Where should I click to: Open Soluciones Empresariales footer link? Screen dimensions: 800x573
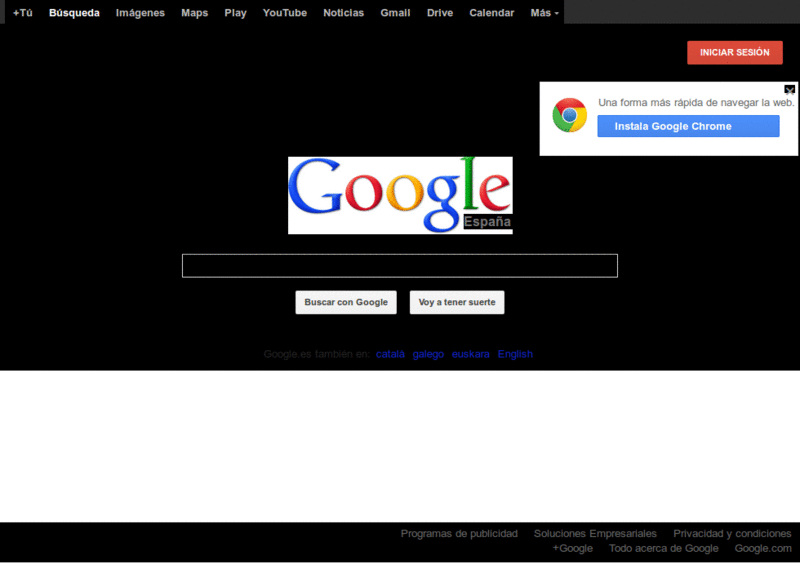[595, 534]
